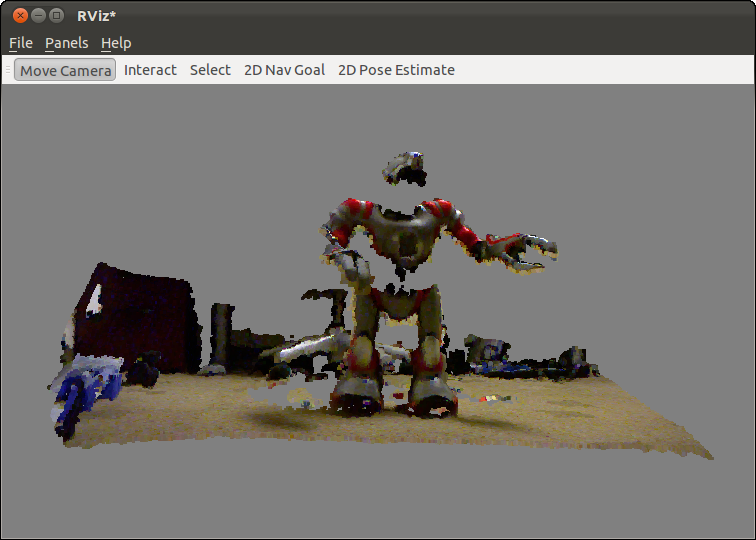Switch to the Interact tool
The height and width of the screenshot is (540, 756).
(150, 70)
